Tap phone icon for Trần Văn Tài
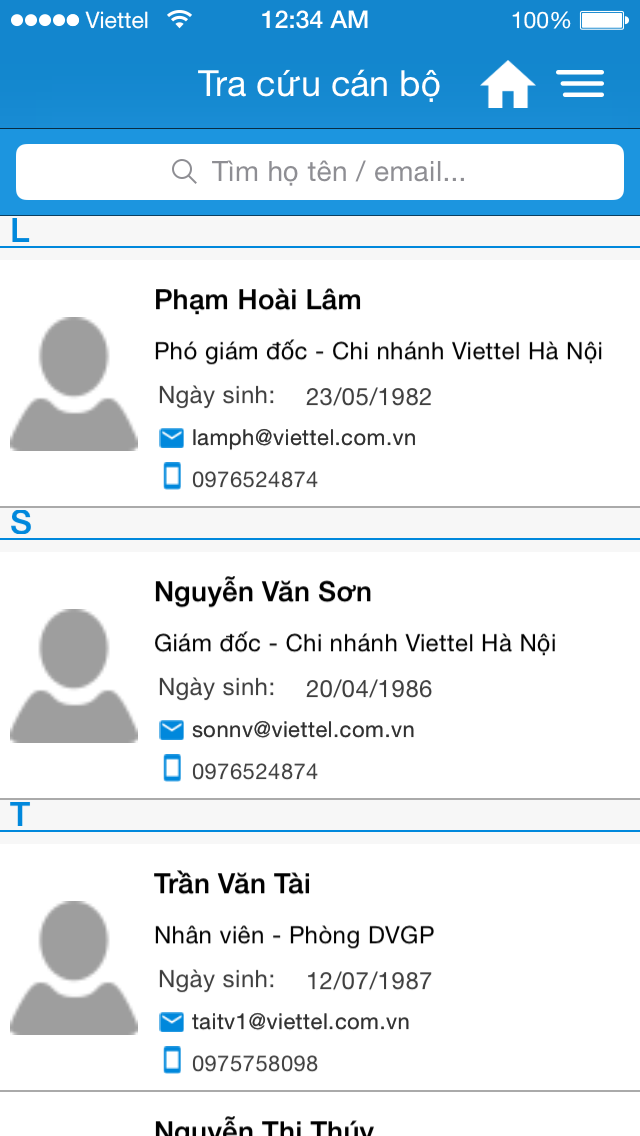The width and height of the screenshot is (640, 1136). pos(172,1061)
